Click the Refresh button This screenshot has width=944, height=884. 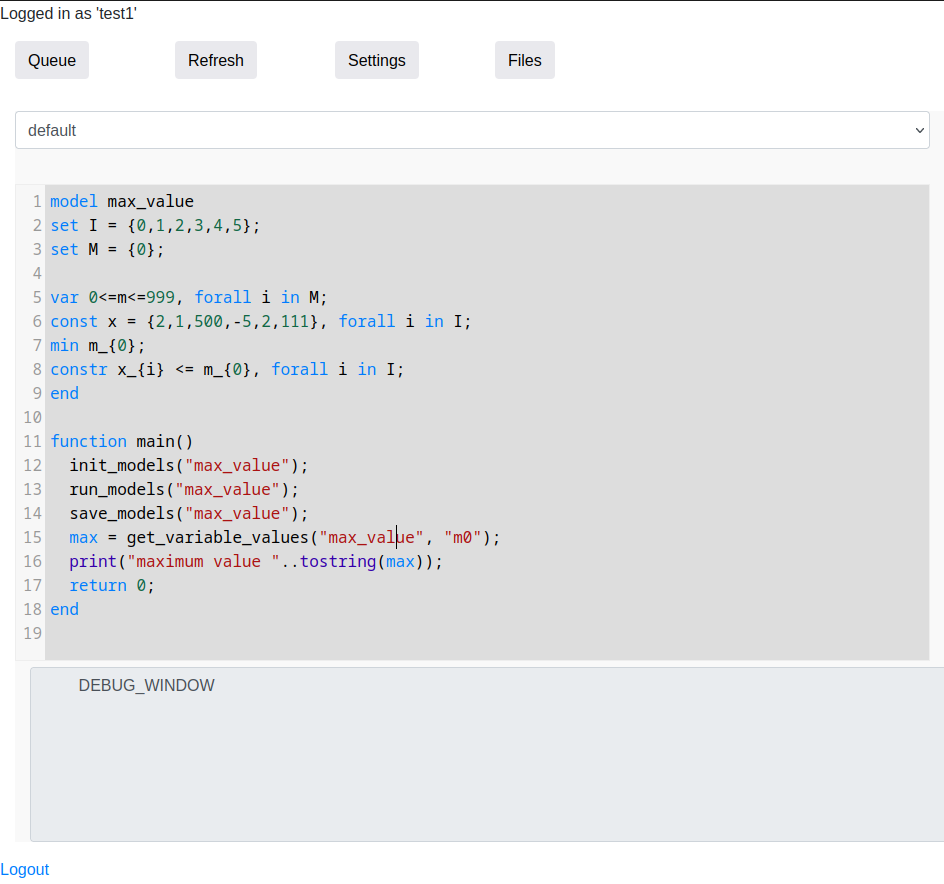tap(215, 60)
